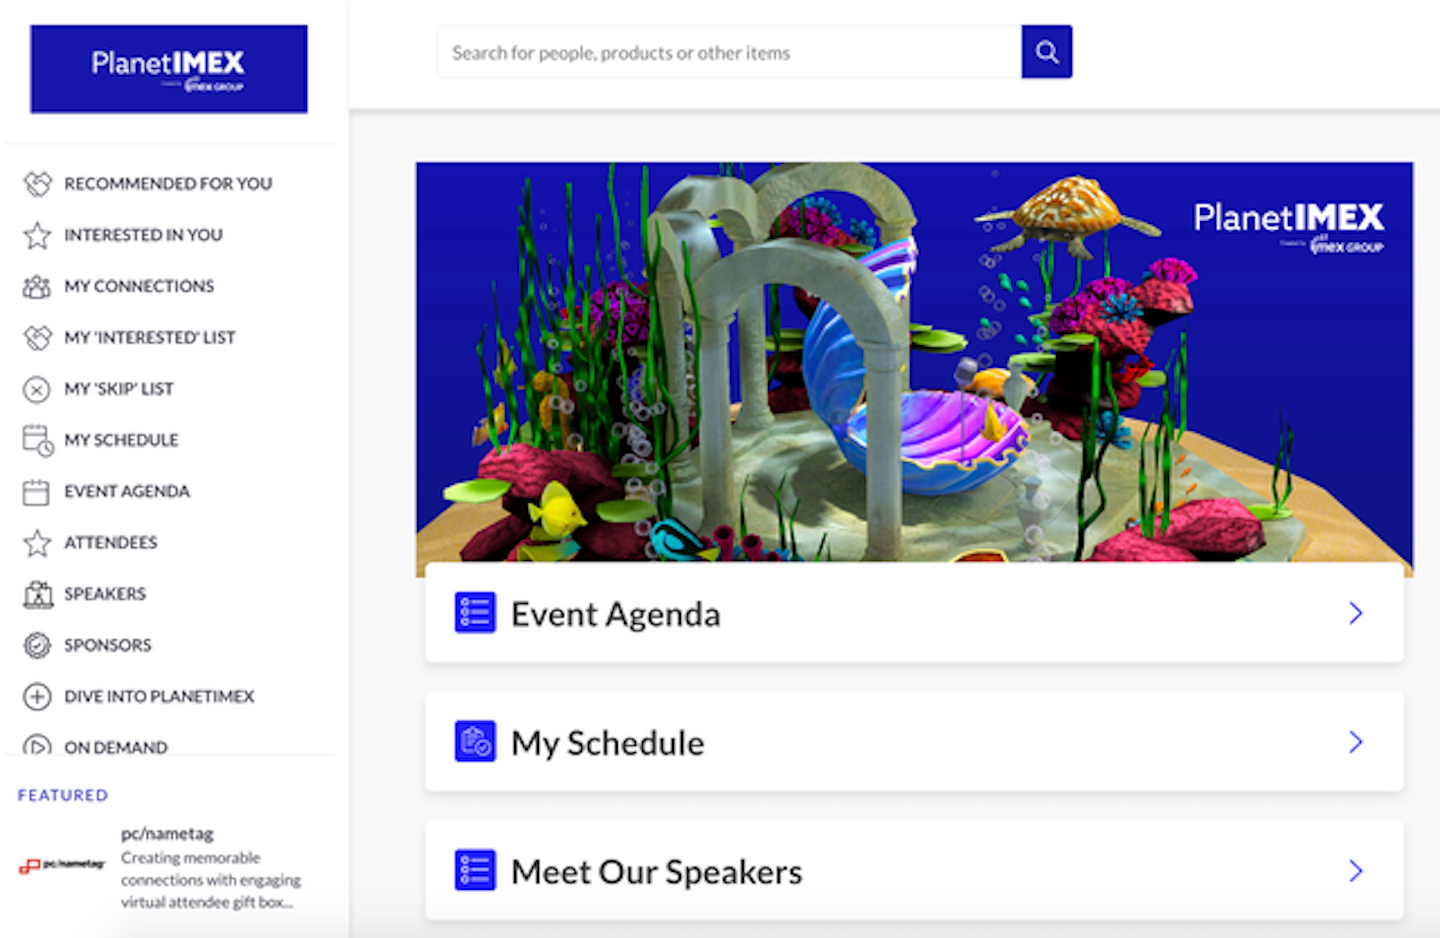Click the My Schedule clipboard icon
This screenshot has height=938, width=1440.
[x=37, y=440]
